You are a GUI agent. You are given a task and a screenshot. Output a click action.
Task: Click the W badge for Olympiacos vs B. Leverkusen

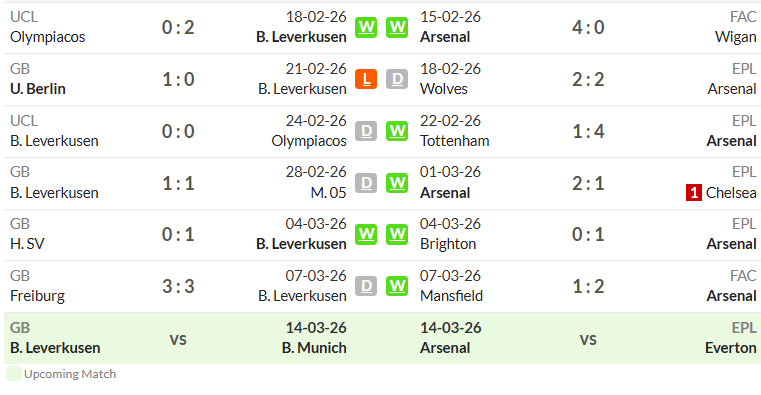click(366, 27)
